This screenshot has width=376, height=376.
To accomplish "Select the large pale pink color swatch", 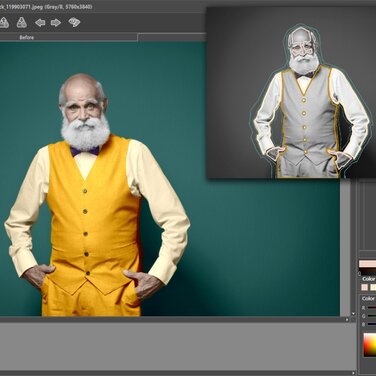I will coord(367,264).
